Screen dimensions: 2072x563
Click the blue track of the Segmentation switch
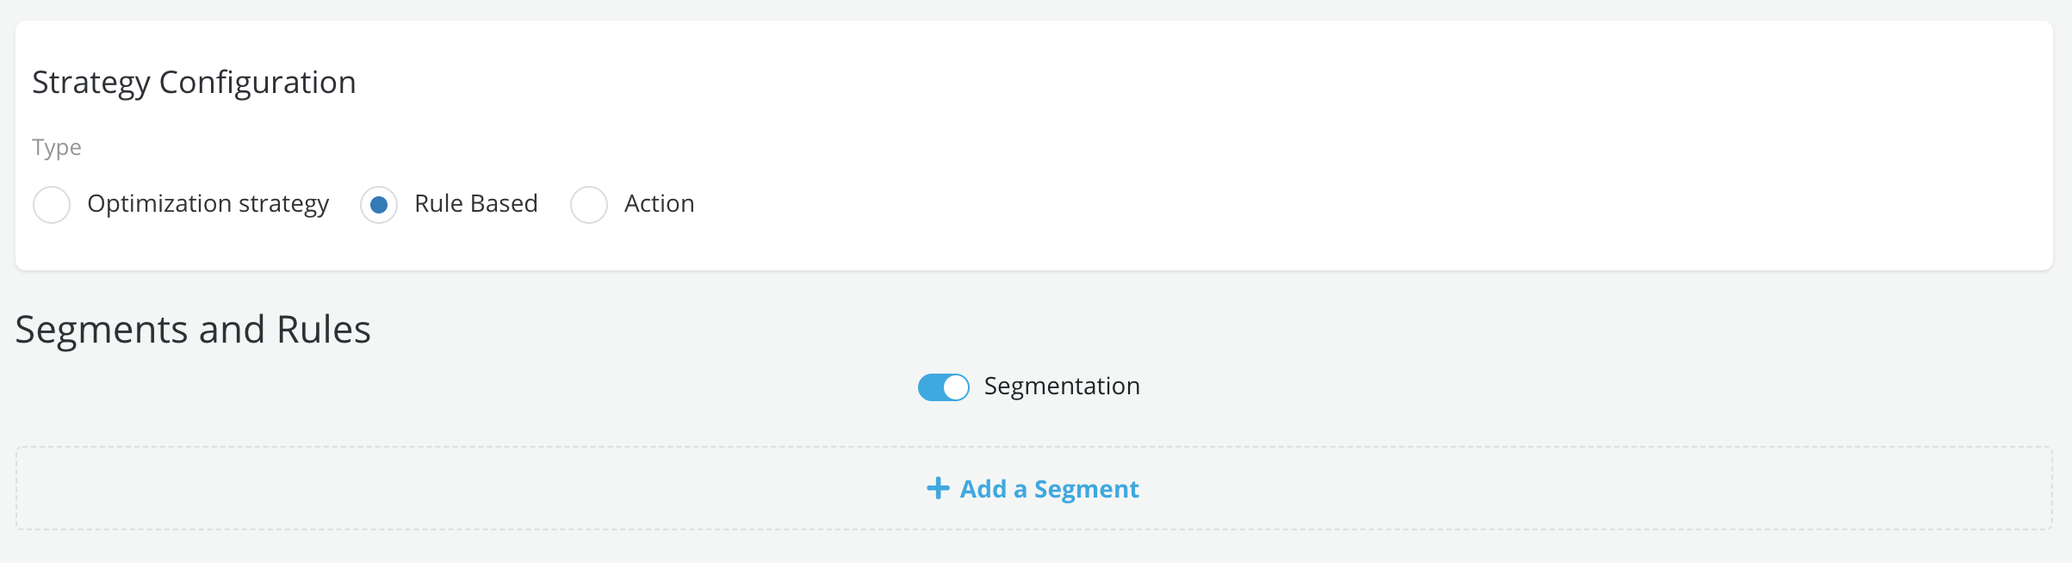(x=930, y=387)
